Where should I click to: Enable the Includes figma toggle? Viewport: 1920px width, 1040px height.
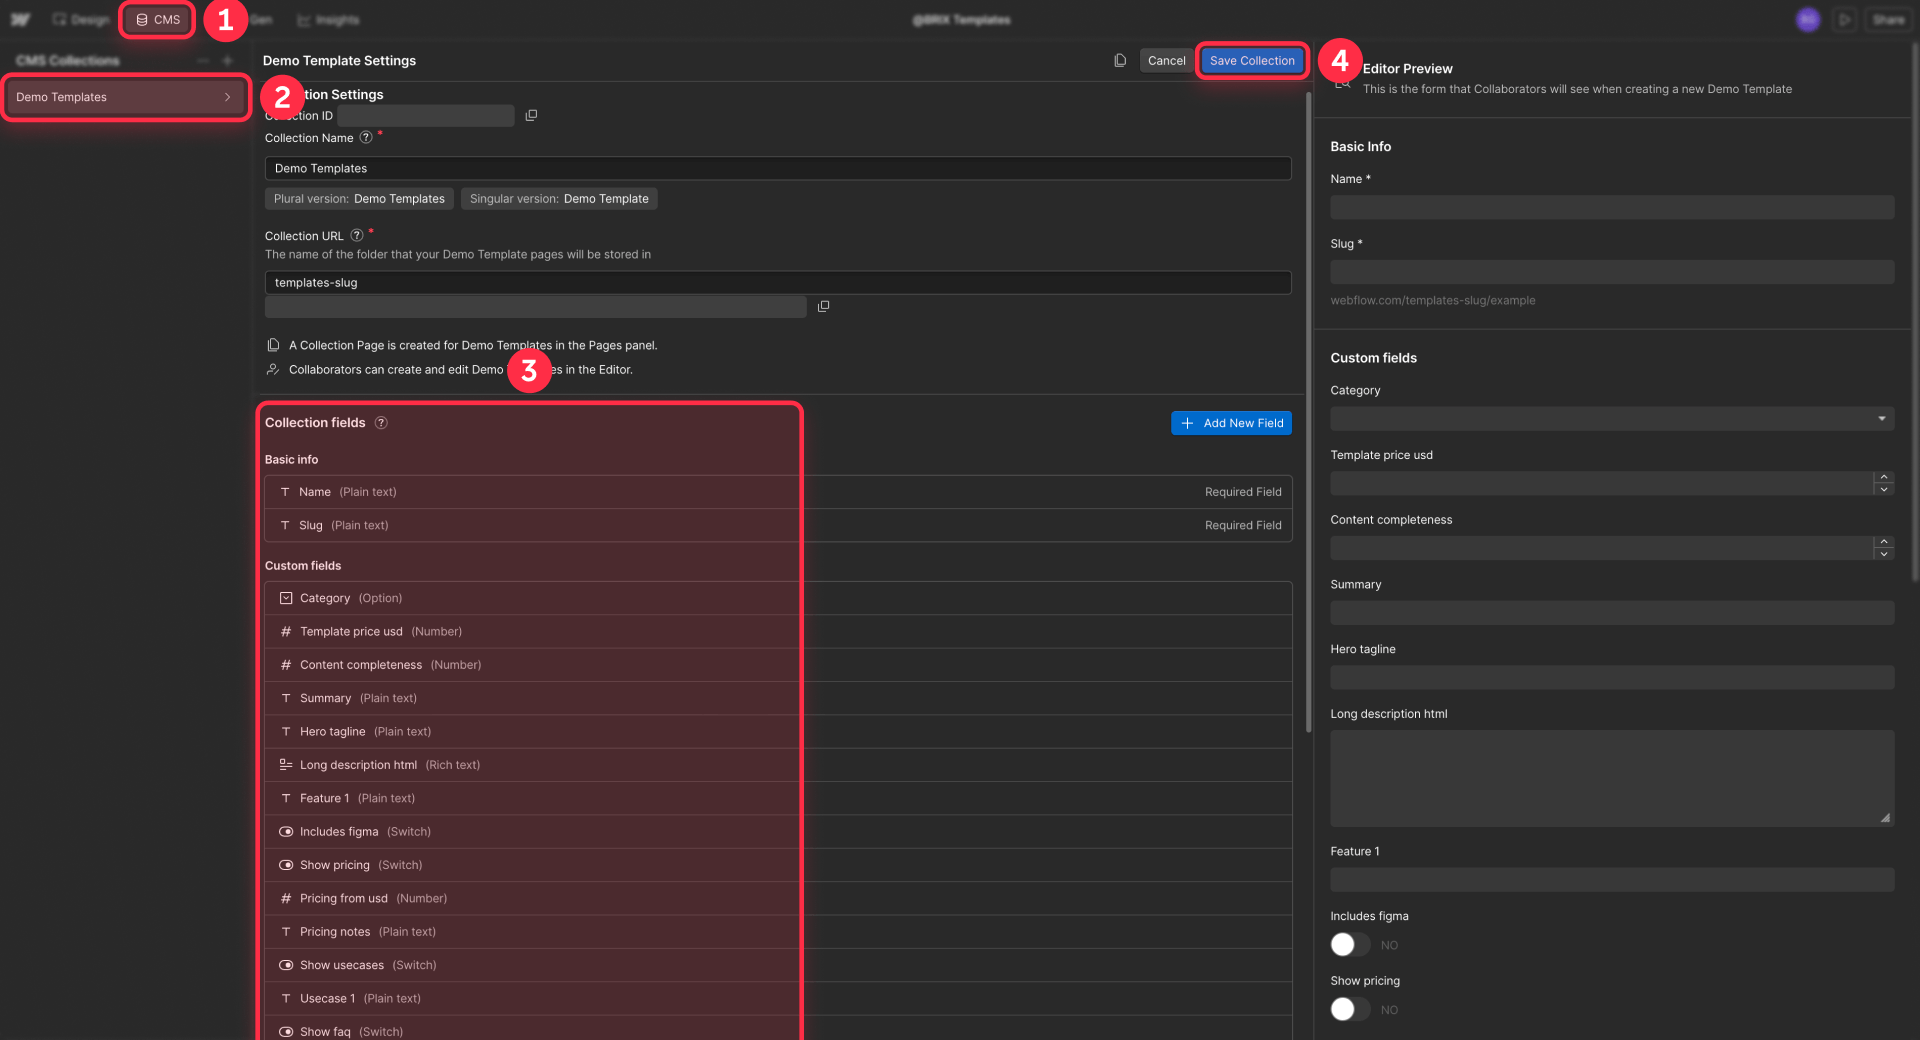coord(1348,944)
